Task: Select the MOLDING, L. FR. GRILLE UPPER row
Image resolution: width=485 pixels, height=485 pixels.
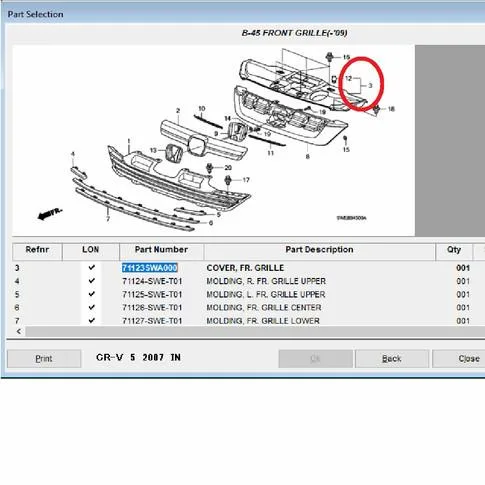Action: pyautogui.click(x=248, y=294)
